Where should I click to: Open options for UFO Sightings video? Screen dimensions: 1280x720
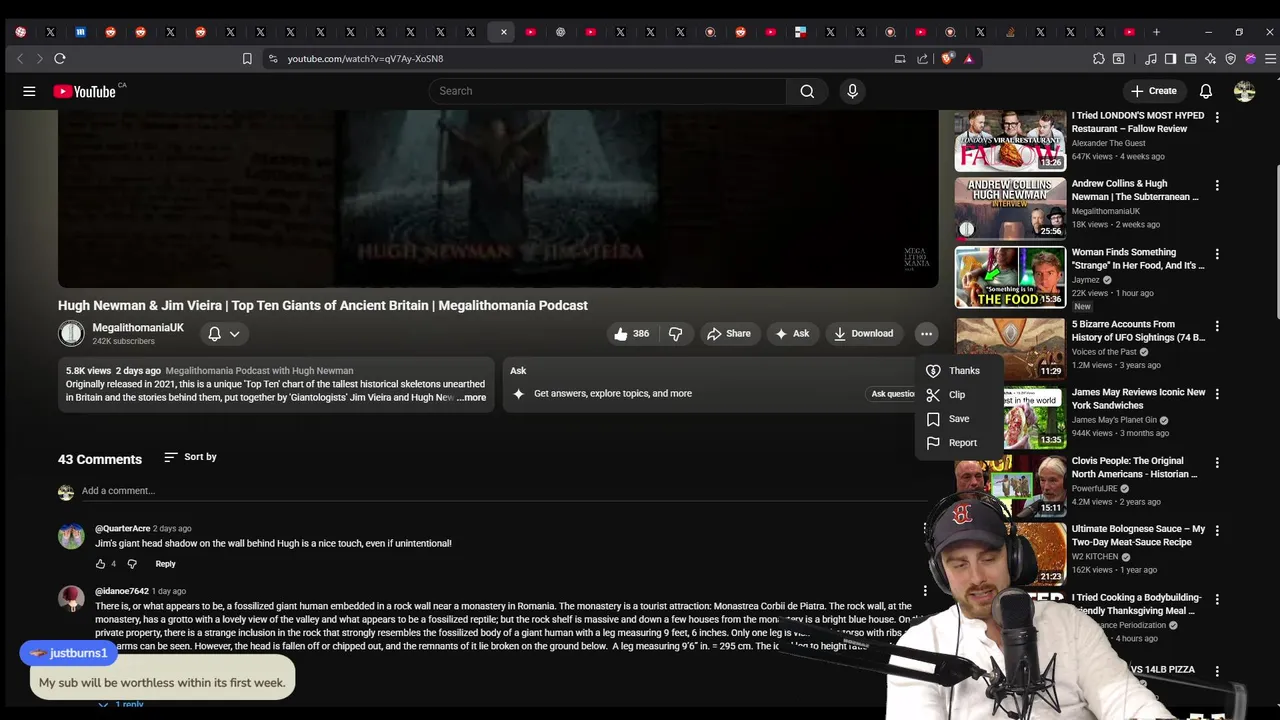click(1217, 326)
